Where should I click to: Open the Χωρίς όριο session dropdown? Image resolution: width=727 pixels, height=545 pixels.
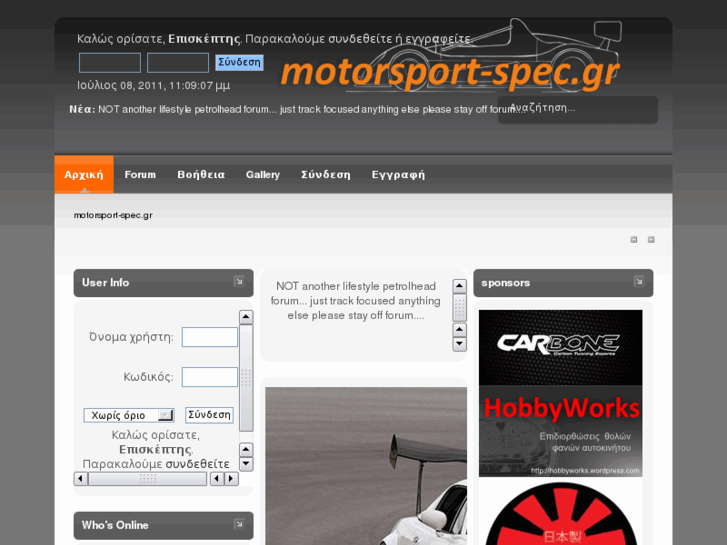pyautogui.click(x=129, y=415)
